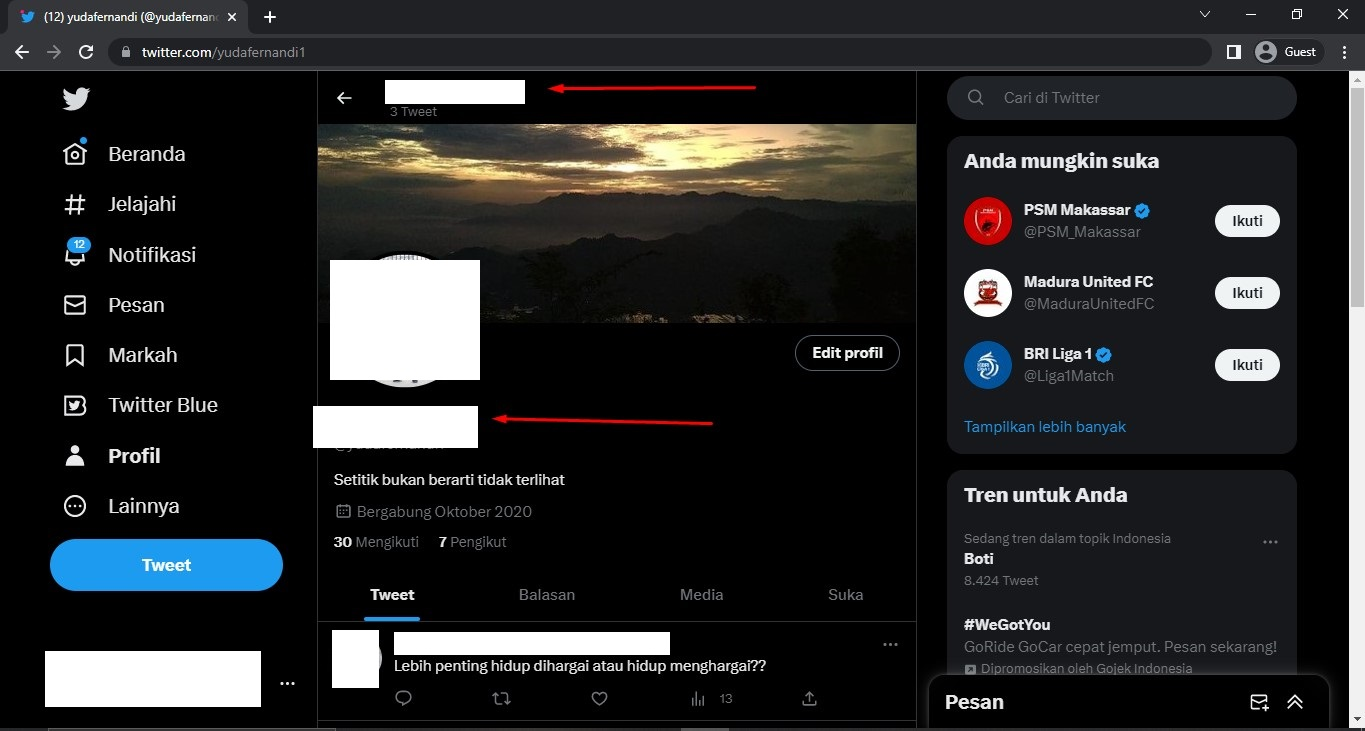Viewport: 1365px width, 731px height.
Task: Follow PSM Makassar with Ikuti button
Action: click(1247, 221)
